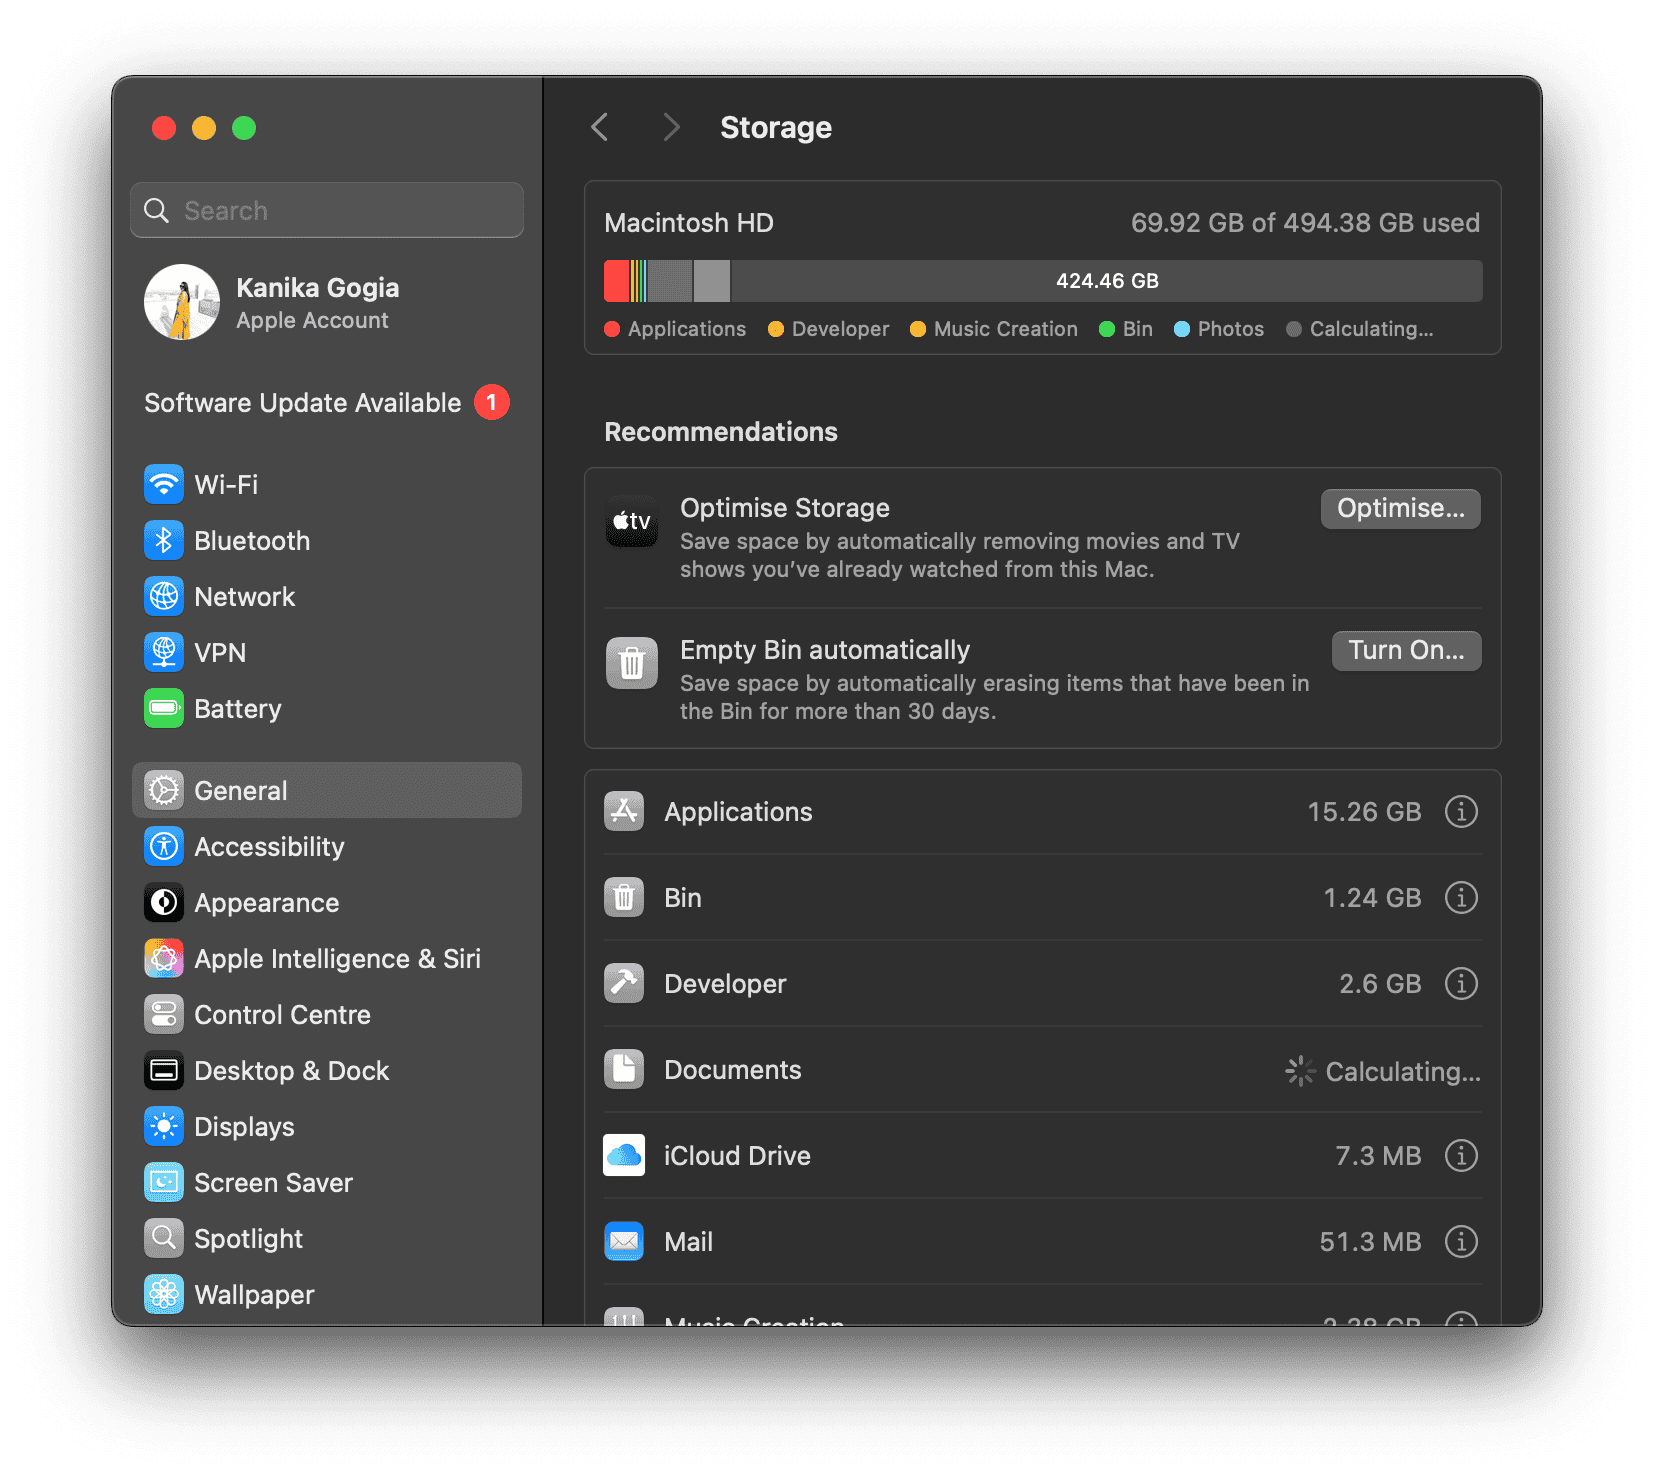This screenshot has width=1654, height=1474.
Task: Click the Wi-Fi icon in sidebar
Action: [x=164, y=485]
